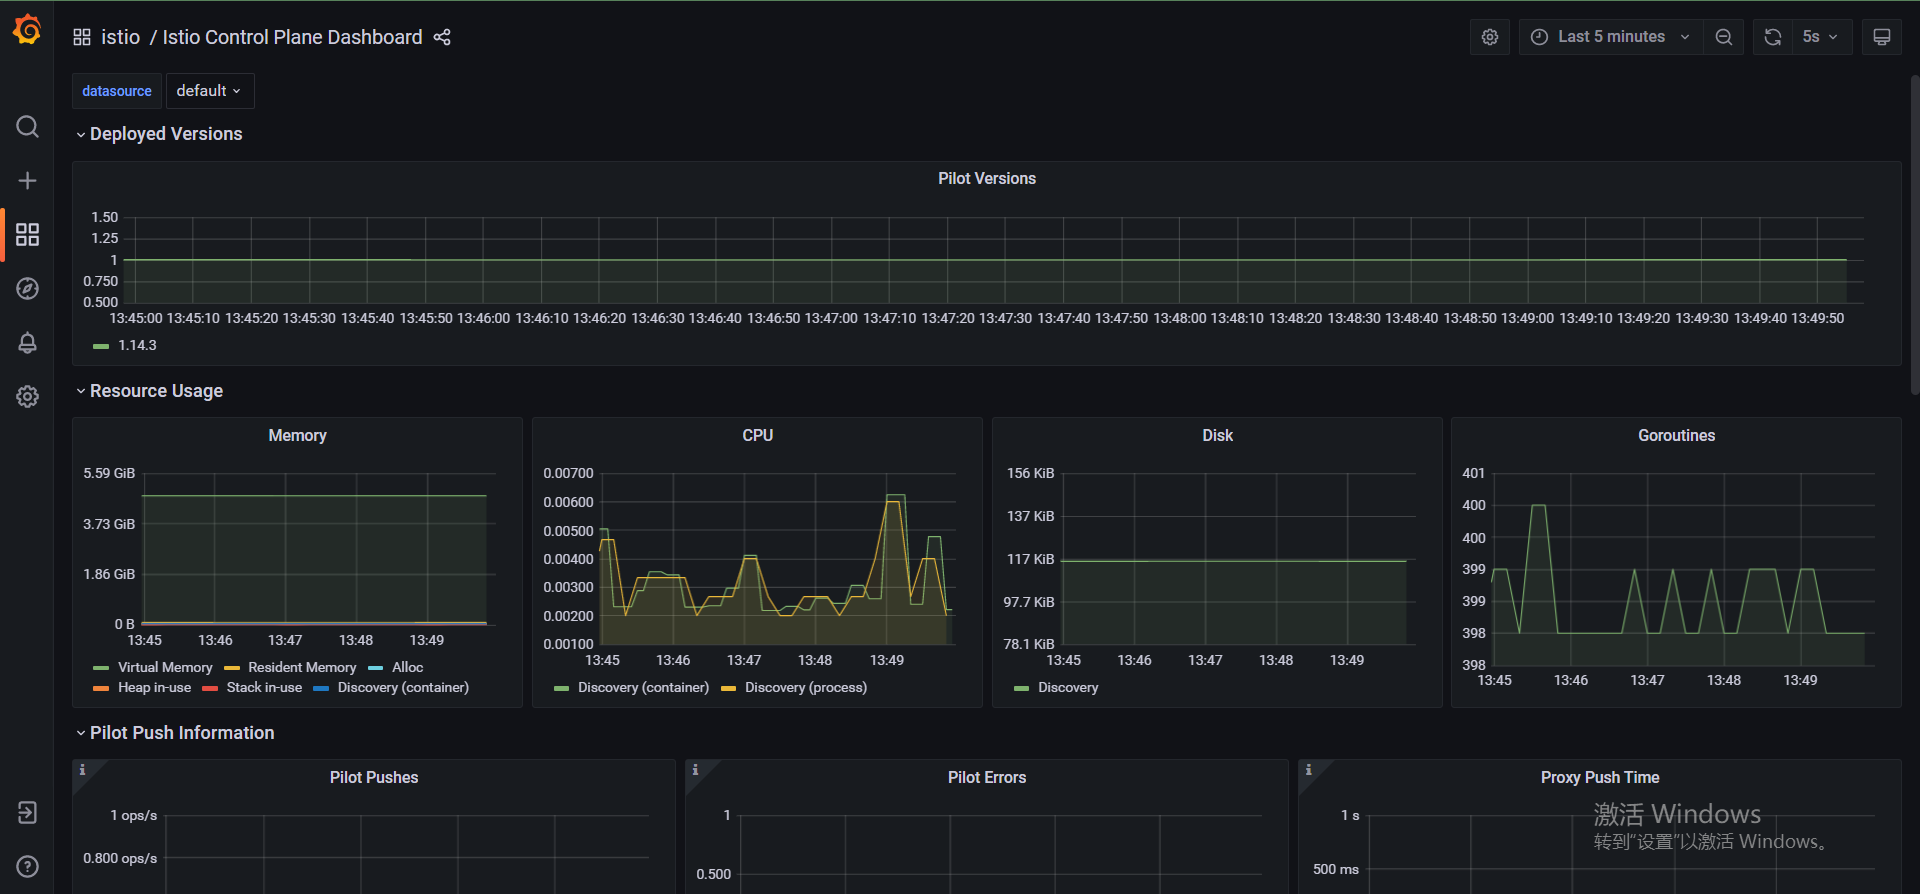This screenshot has height=894, width=1920.
Task: Click the istio folder breadcrumb link
Action: (121, 37)
